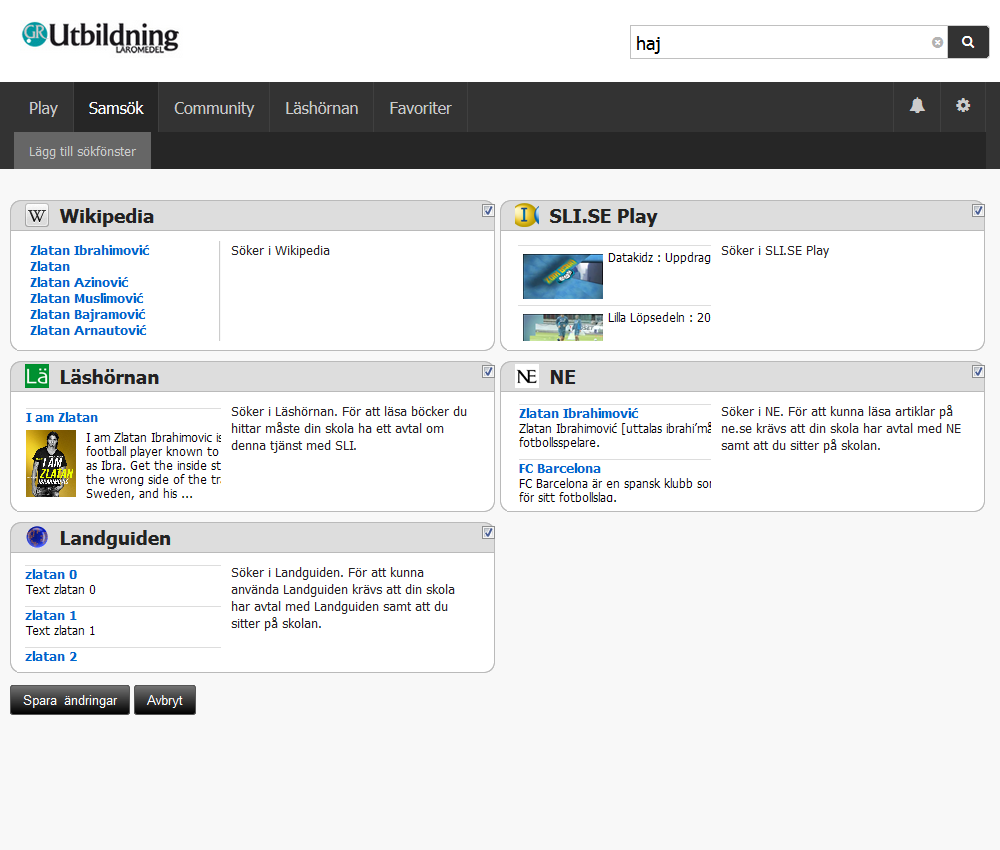
Task: Uncheck the Läshörnan panel checkbox
Action: click(x=488, y=371)
